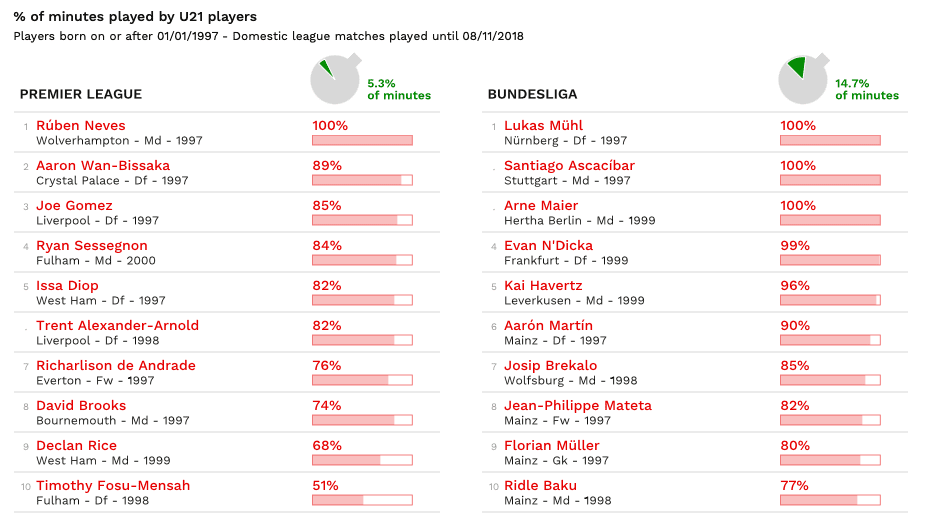Select Richarlison de Andrade's name
Viewport: 927px width, 523px height.
[116, 366]
